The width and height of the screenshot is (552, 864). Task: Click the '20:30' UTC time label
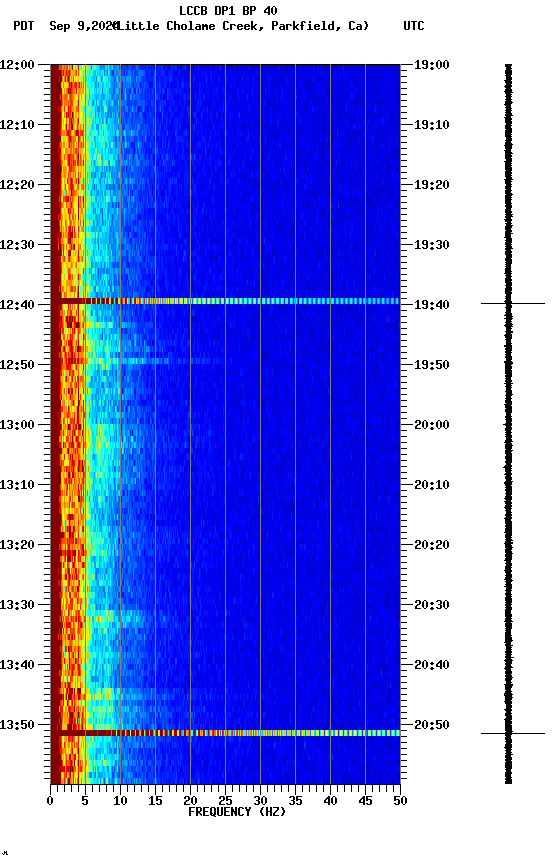pyautogui.click(x=432, y=606)
